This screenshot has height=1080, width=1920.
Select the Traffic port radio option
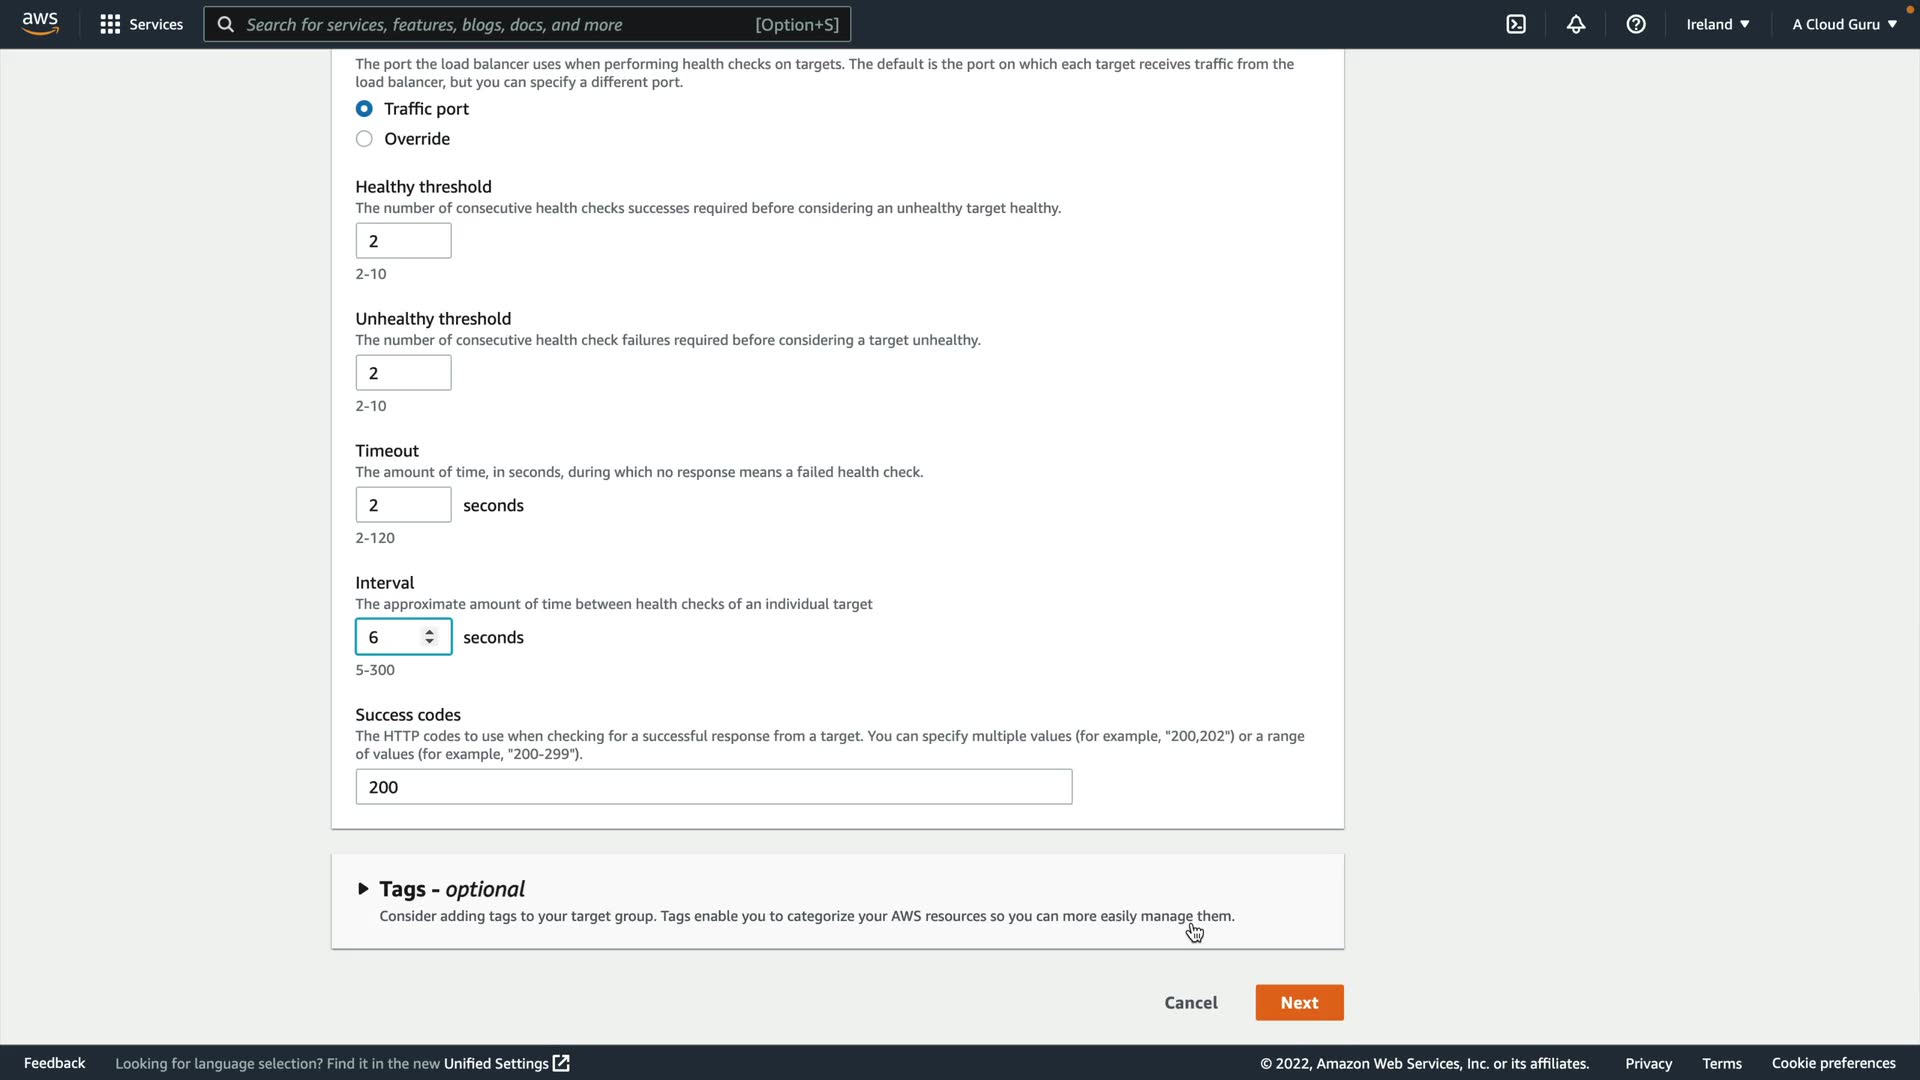point(364,109)
